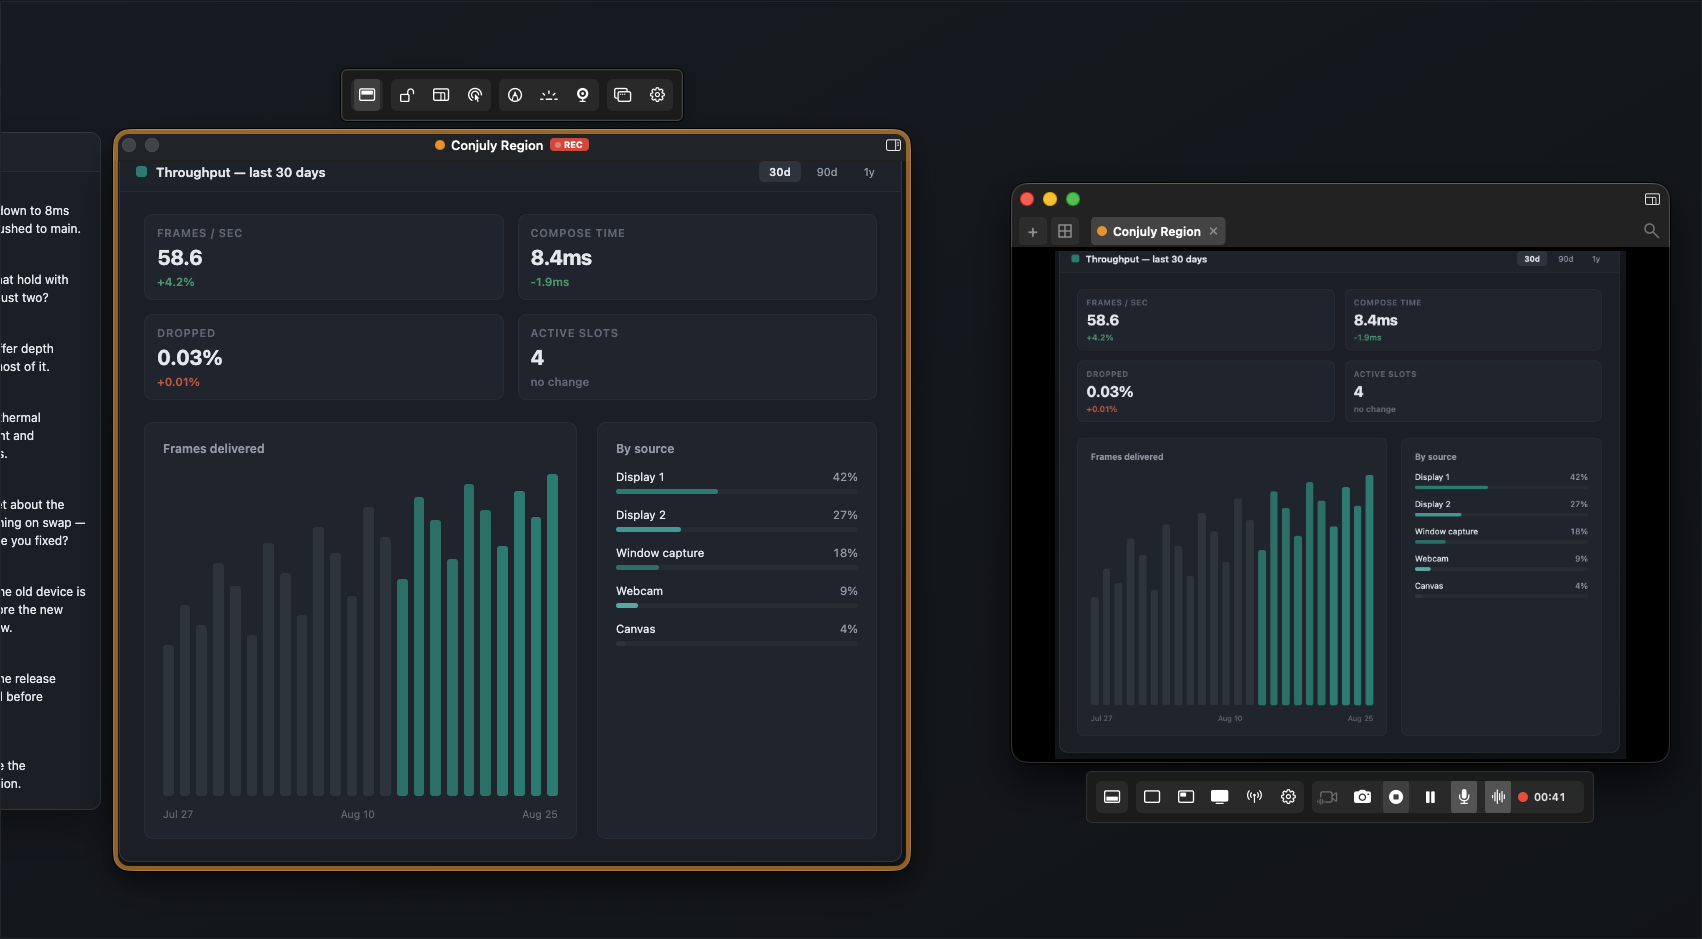1702x939 pixels.
Task: Click the Frames delivered heading in large window
Action: point(214,449)
